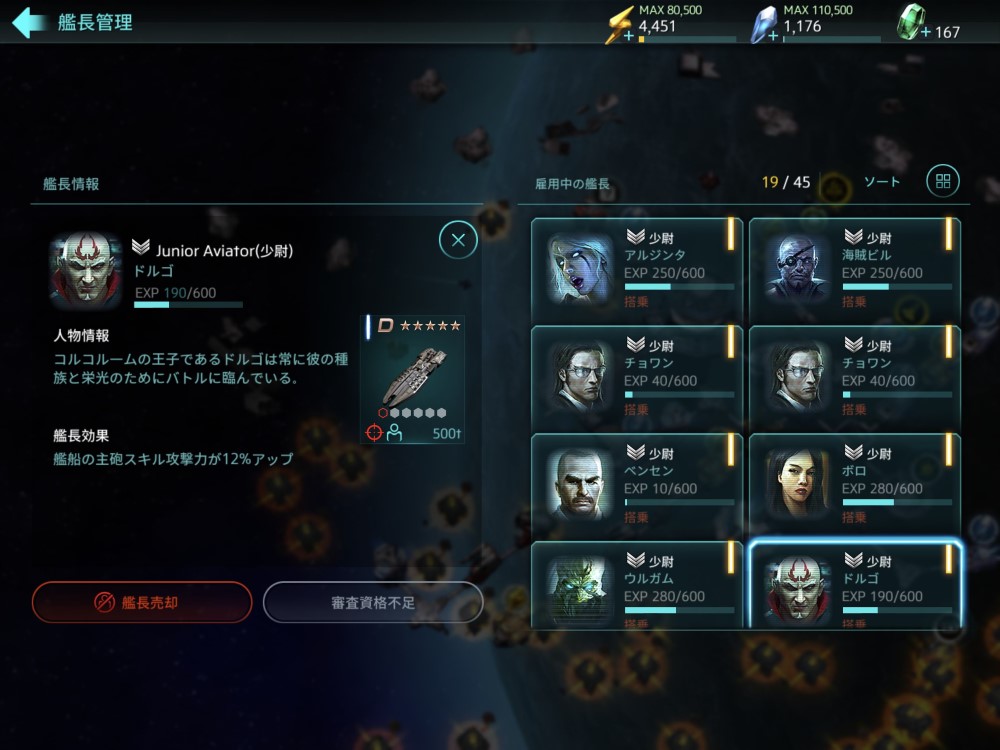The height and width of the screenshot is (750, 1000).
Task: Go back using the arrow beside 艦長管理
Action: pyautogui.click(x=28, y=22)
